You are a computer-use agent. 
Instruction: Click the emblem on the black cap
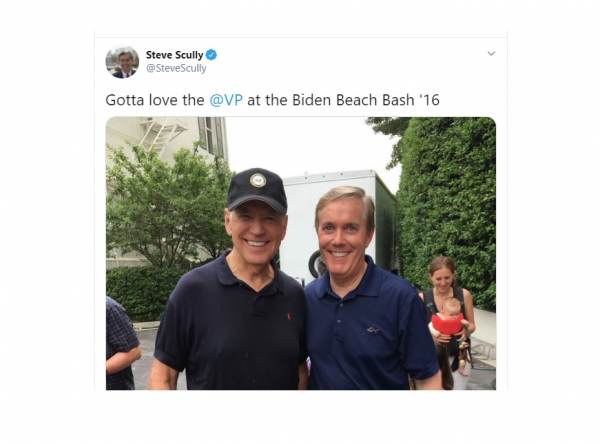(x=258, y=180)
